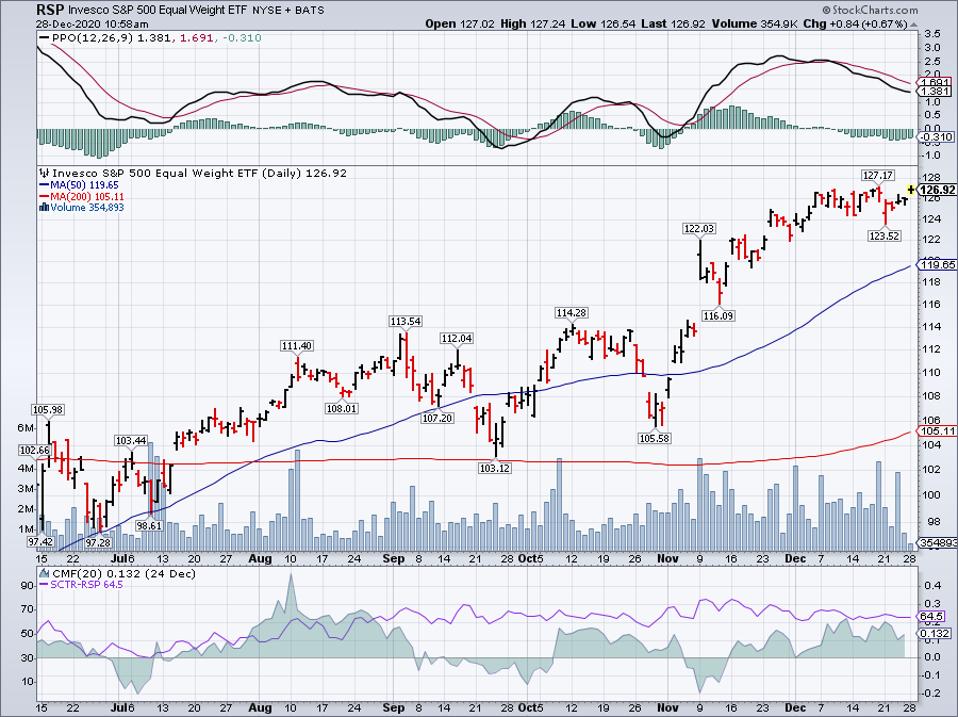958x717 pixels.
Task: Click the purple SCTR-RSP line swatch
Action: pyautogui.click(x=44, y=585)
